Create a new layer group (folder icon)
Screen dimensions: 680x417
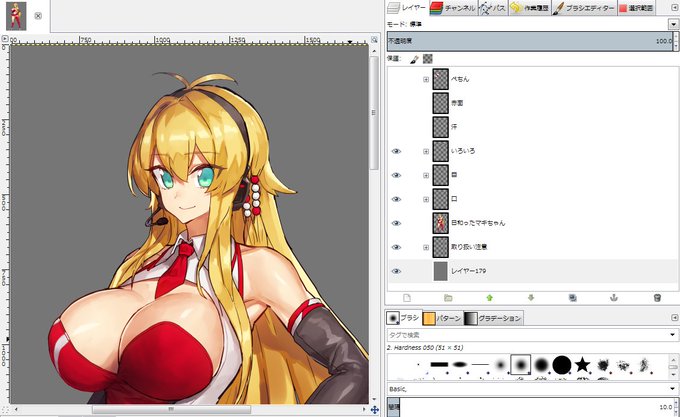[448, 298]
